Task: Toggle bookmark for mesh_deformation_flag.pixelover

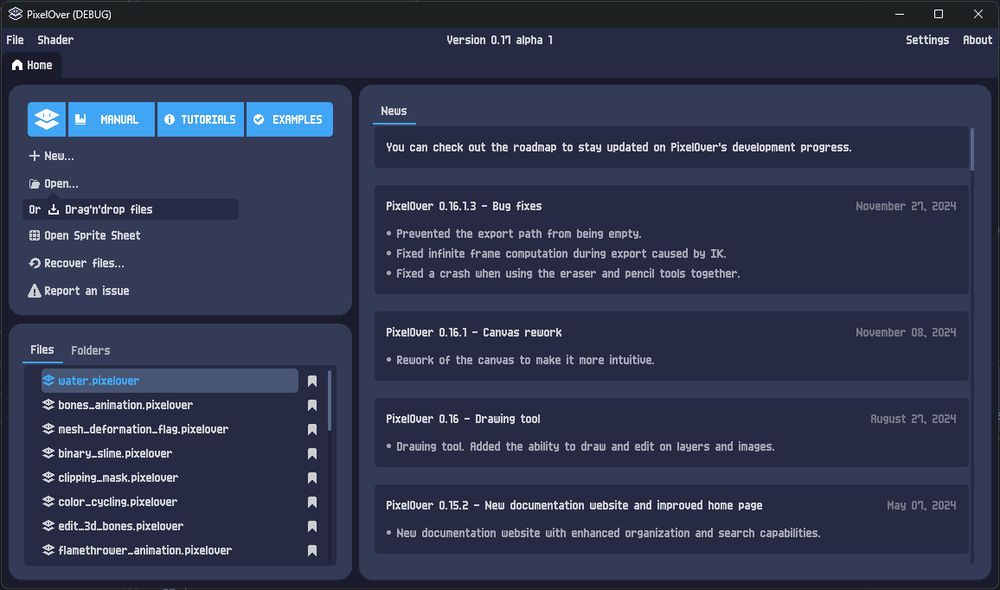Action: 312,429
